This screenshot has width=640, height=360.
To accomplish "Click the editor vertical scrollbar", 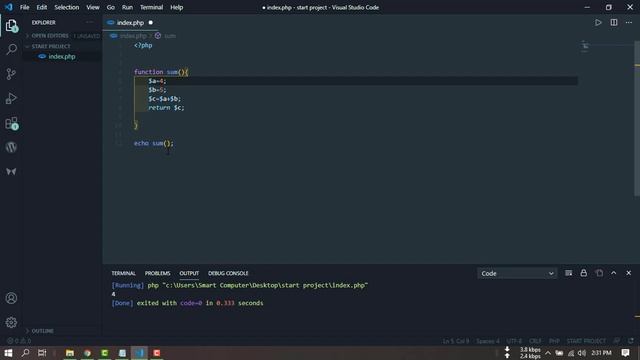I will [x=637, y=118].
